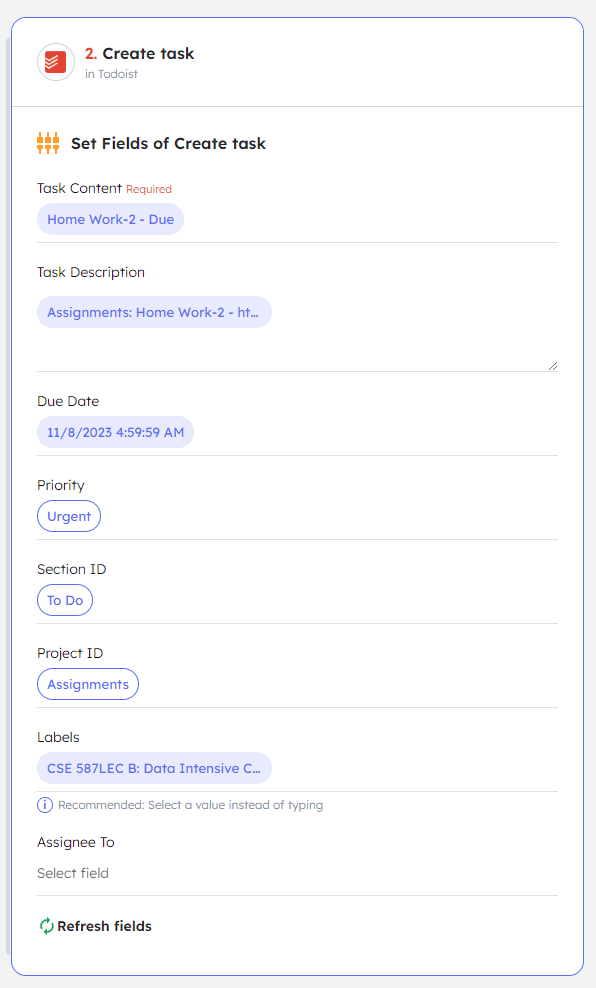Open the Section ID To Do dropdown
The image size is (596, 988).
tap(65, 600)
